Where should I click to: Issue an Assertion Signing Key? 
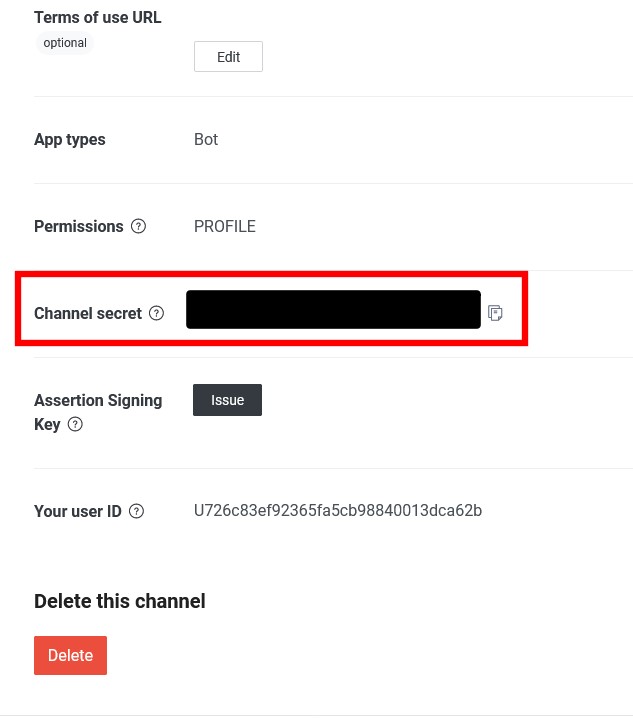coord(227,400)
